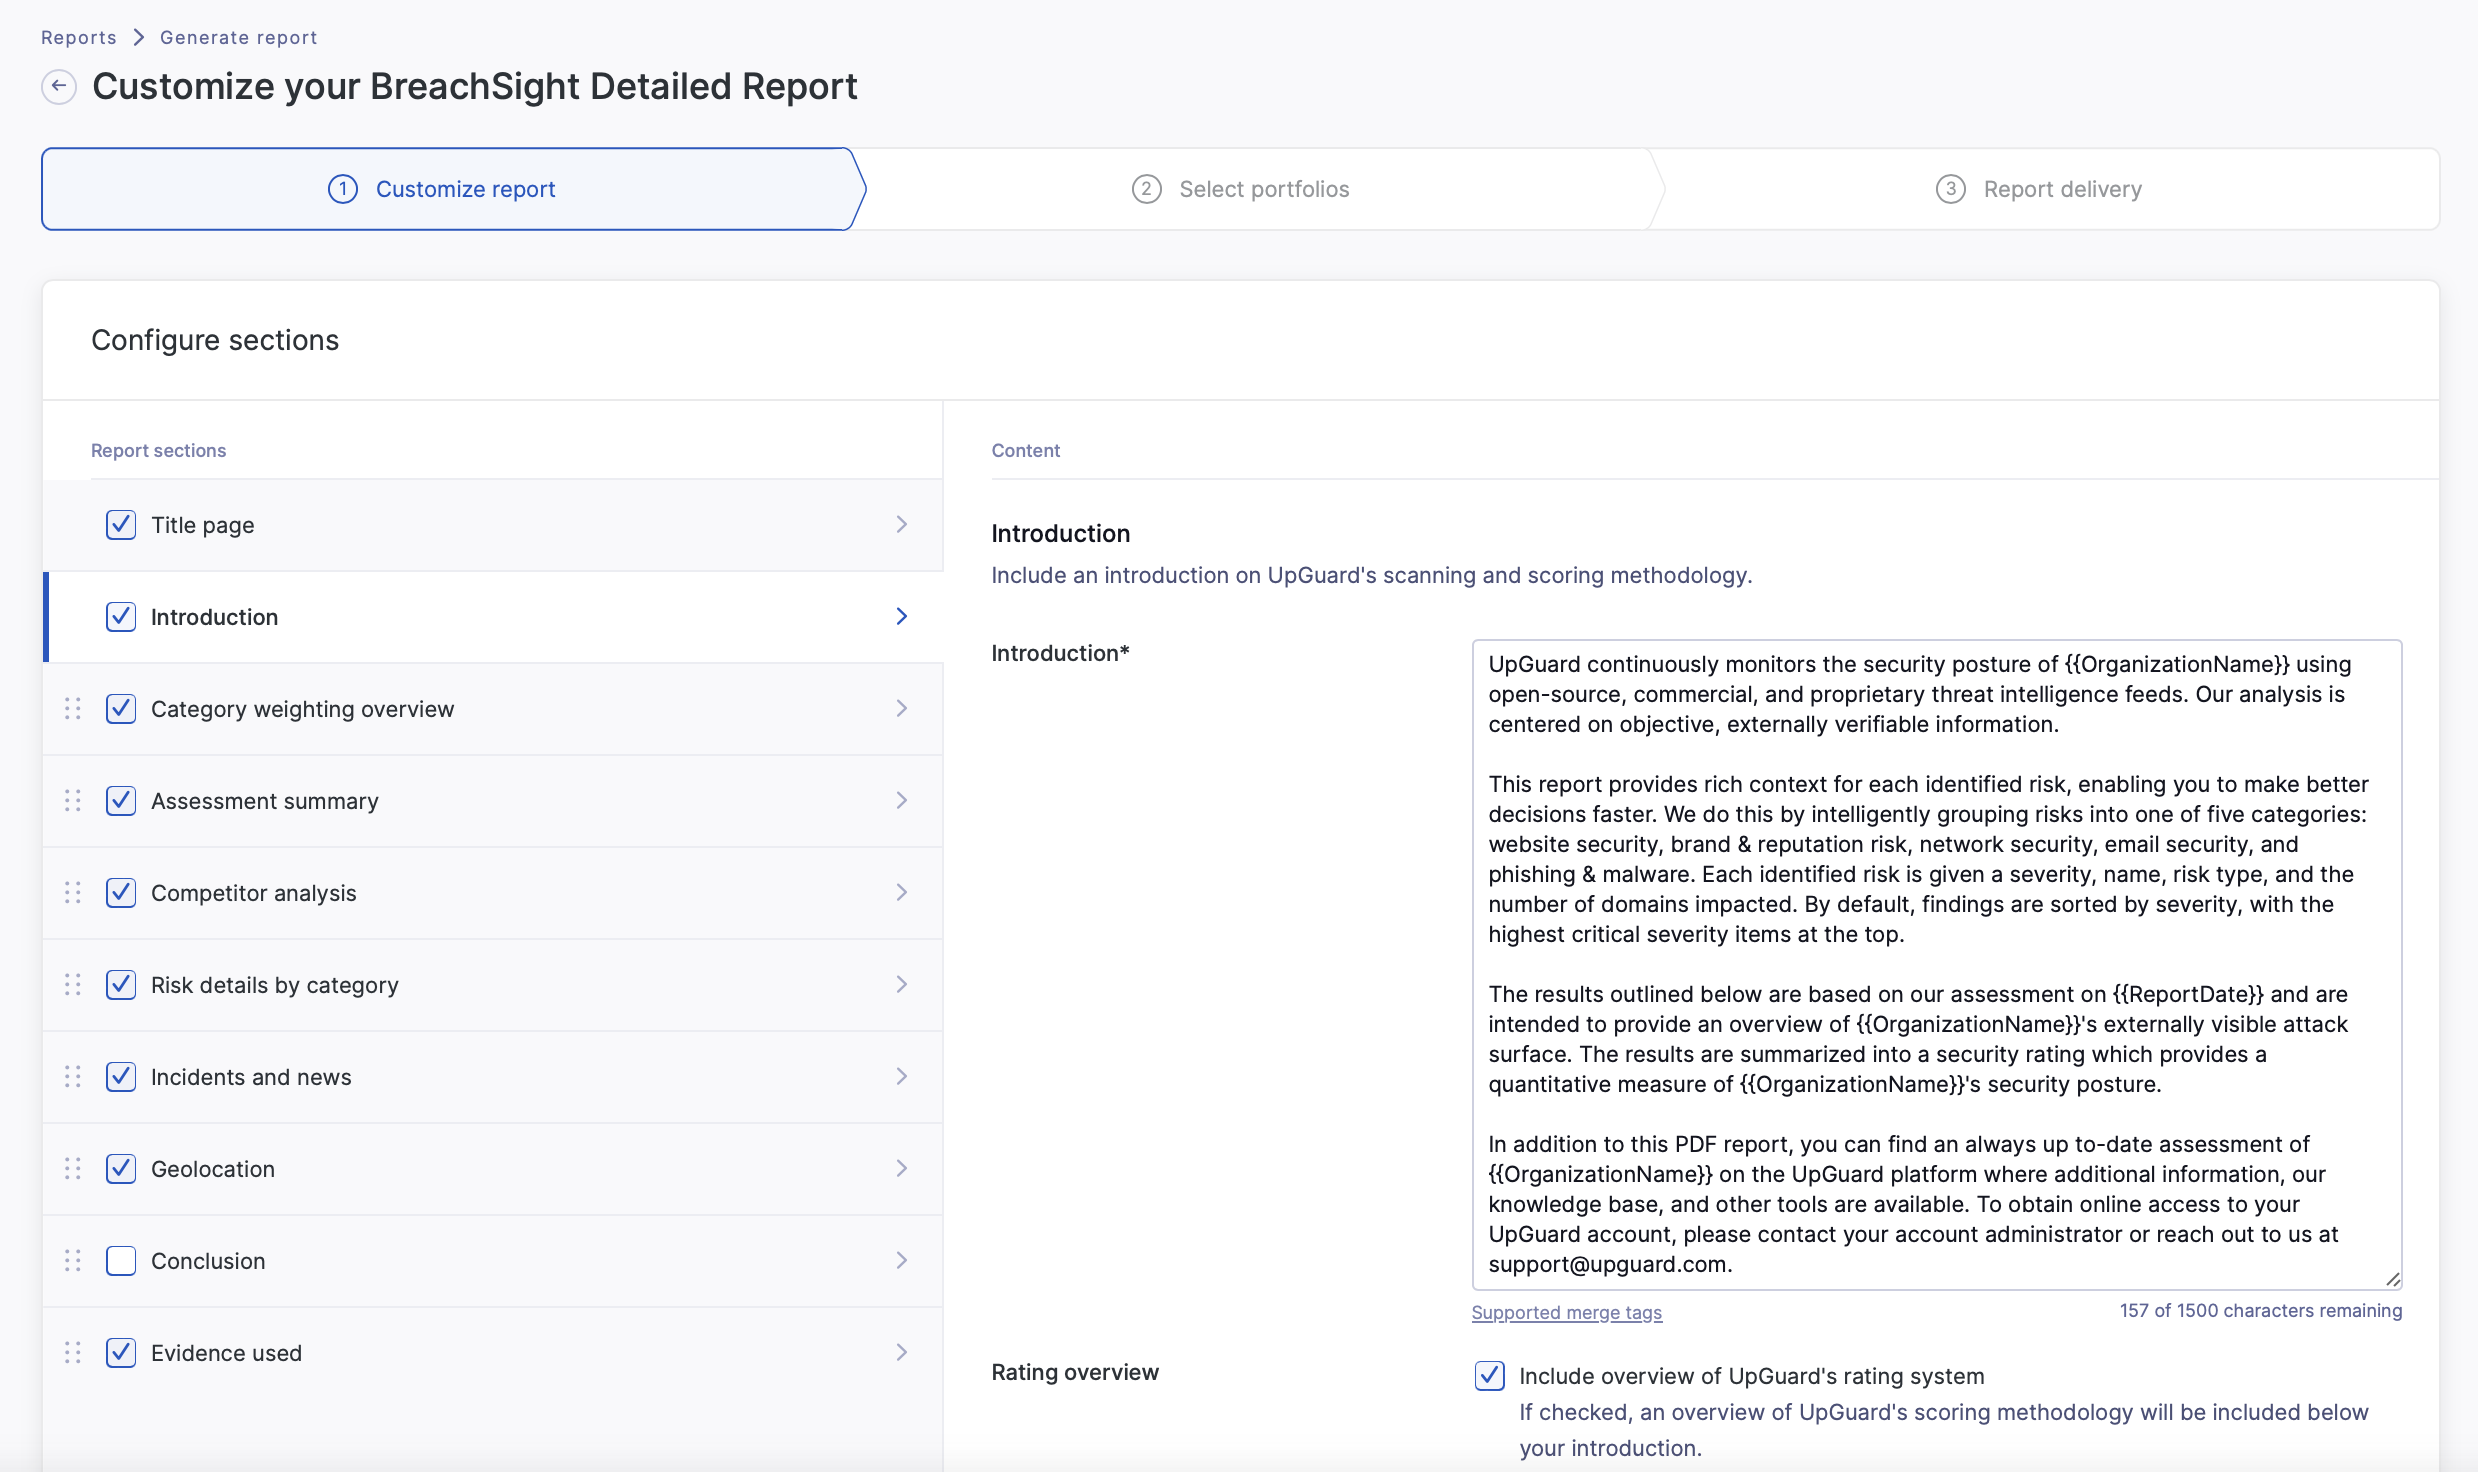The height and width of the screenshot is (1480, 2478).
Task: Uncheck the Evidence used checkbox
Action: (x=121, y=1353)
